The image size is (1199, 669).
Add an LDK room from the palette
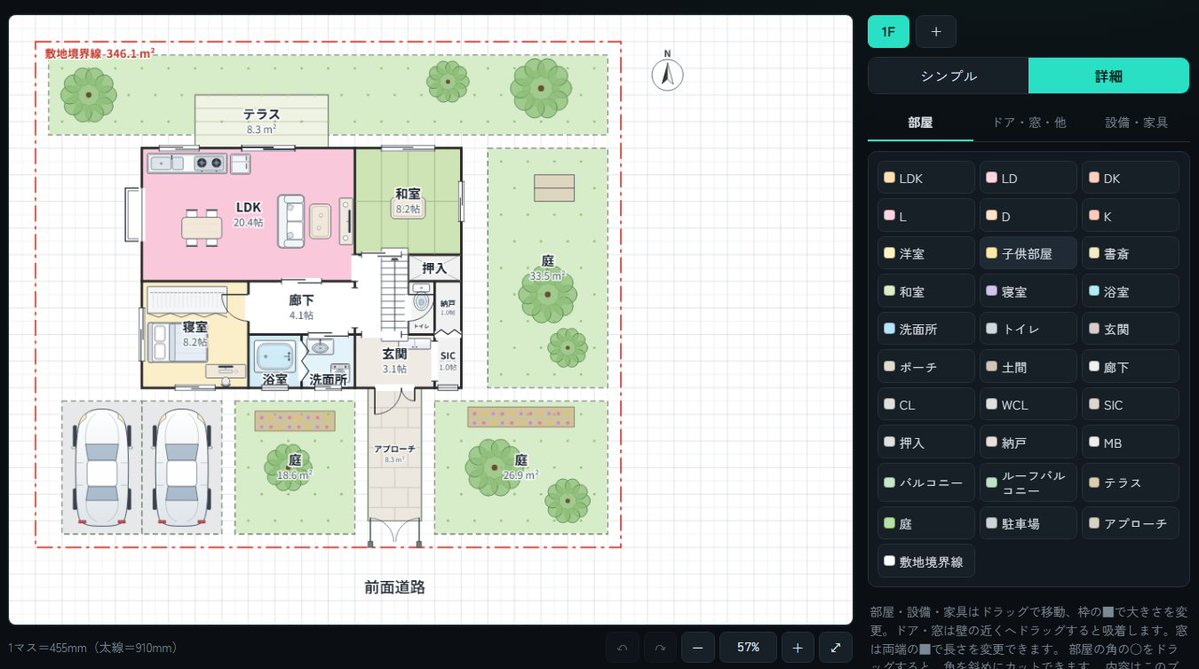925,177
